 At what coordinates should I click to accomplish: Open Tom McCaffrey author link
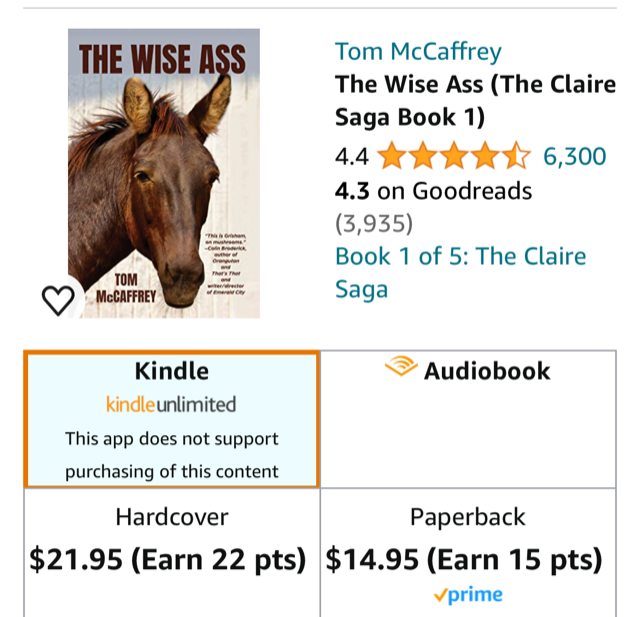(x=418, y=52)
